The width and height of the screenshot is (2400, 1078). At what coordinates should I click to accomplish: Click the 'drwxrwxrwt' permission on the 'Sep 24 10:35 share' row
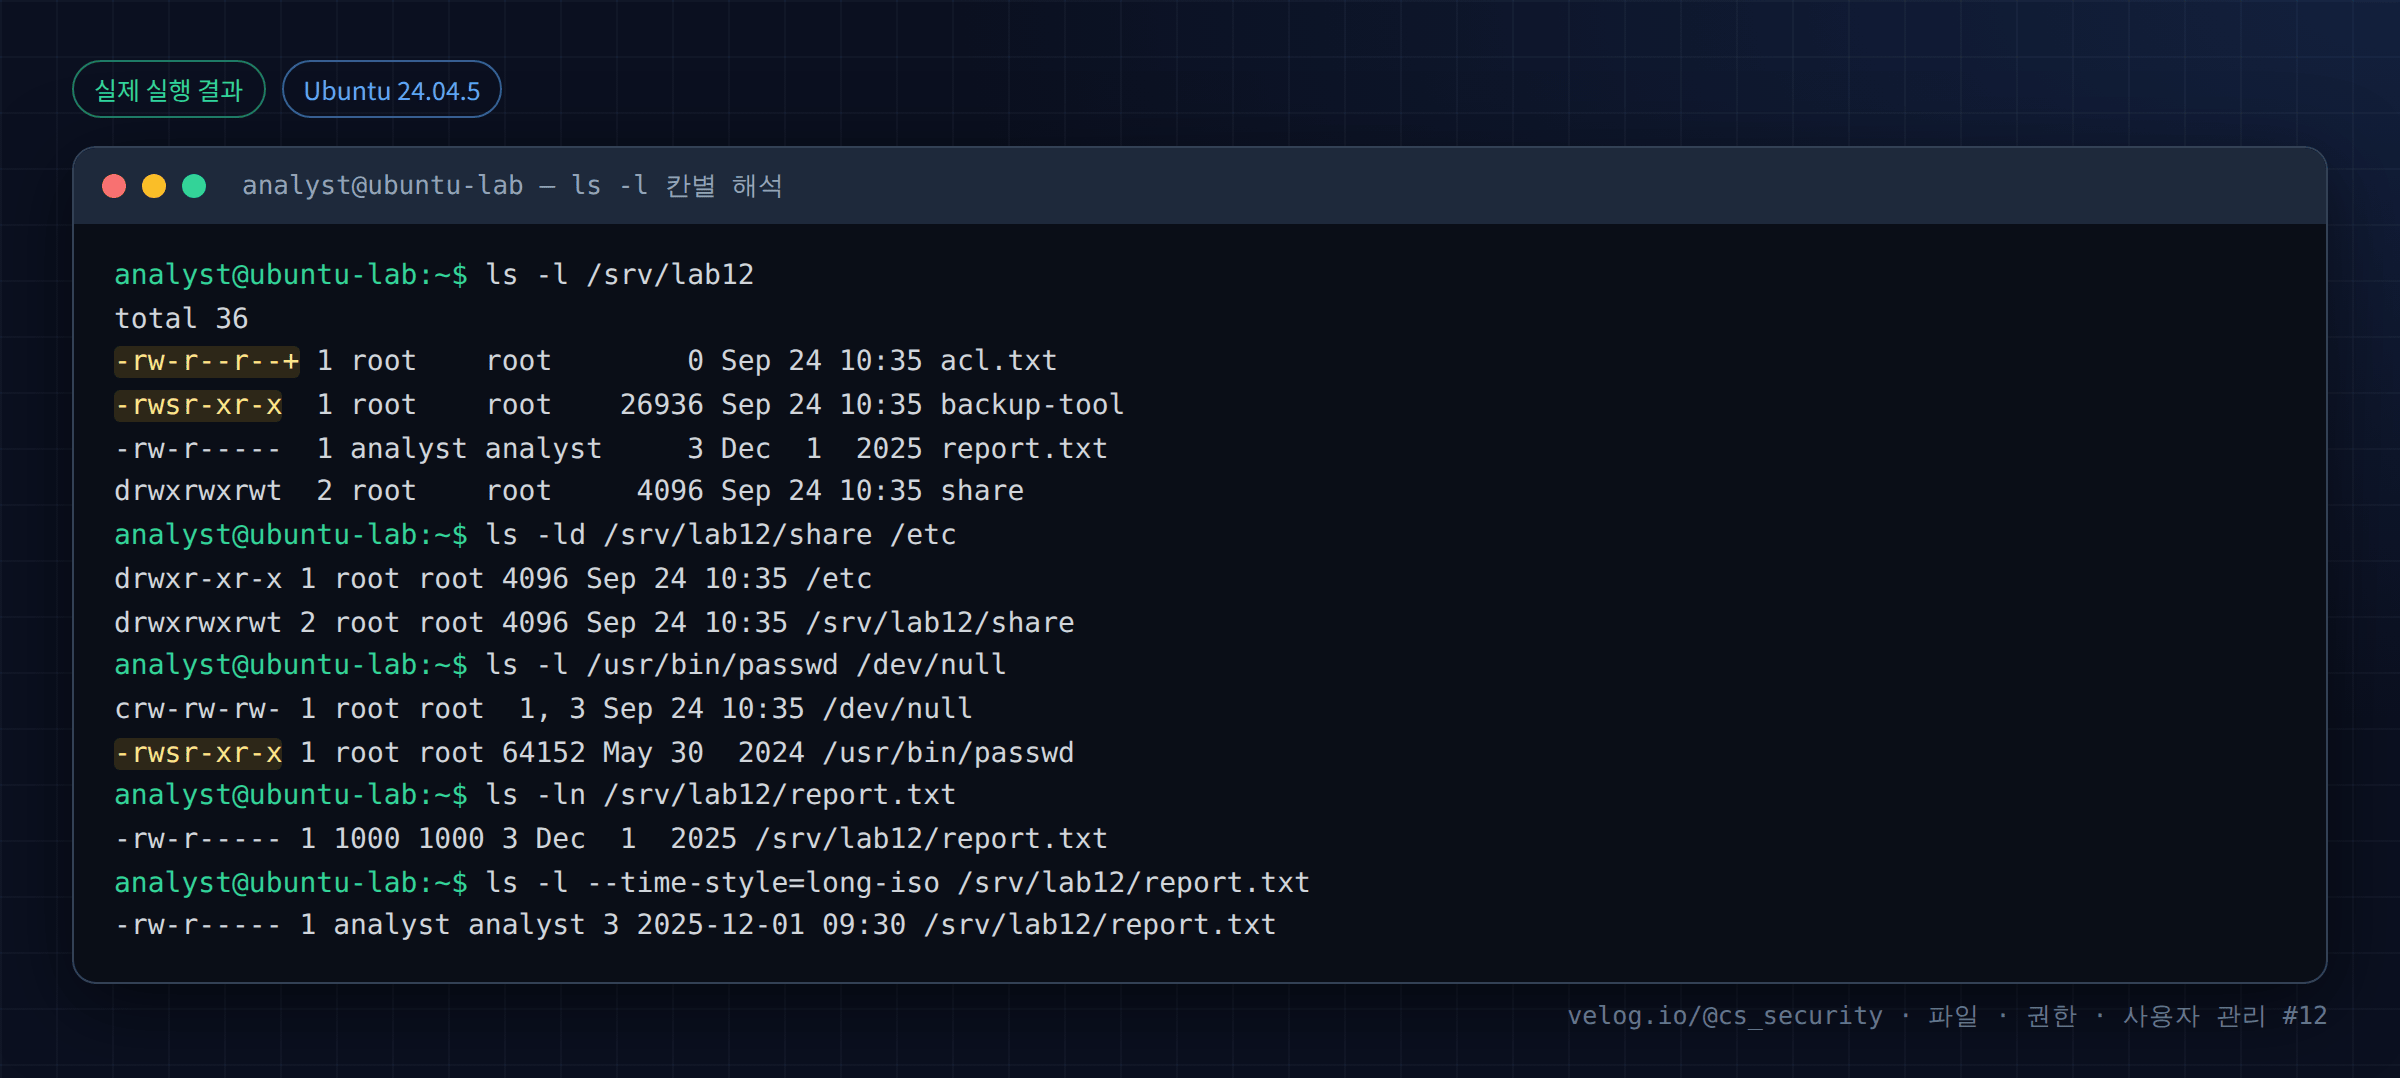[198, 491]
